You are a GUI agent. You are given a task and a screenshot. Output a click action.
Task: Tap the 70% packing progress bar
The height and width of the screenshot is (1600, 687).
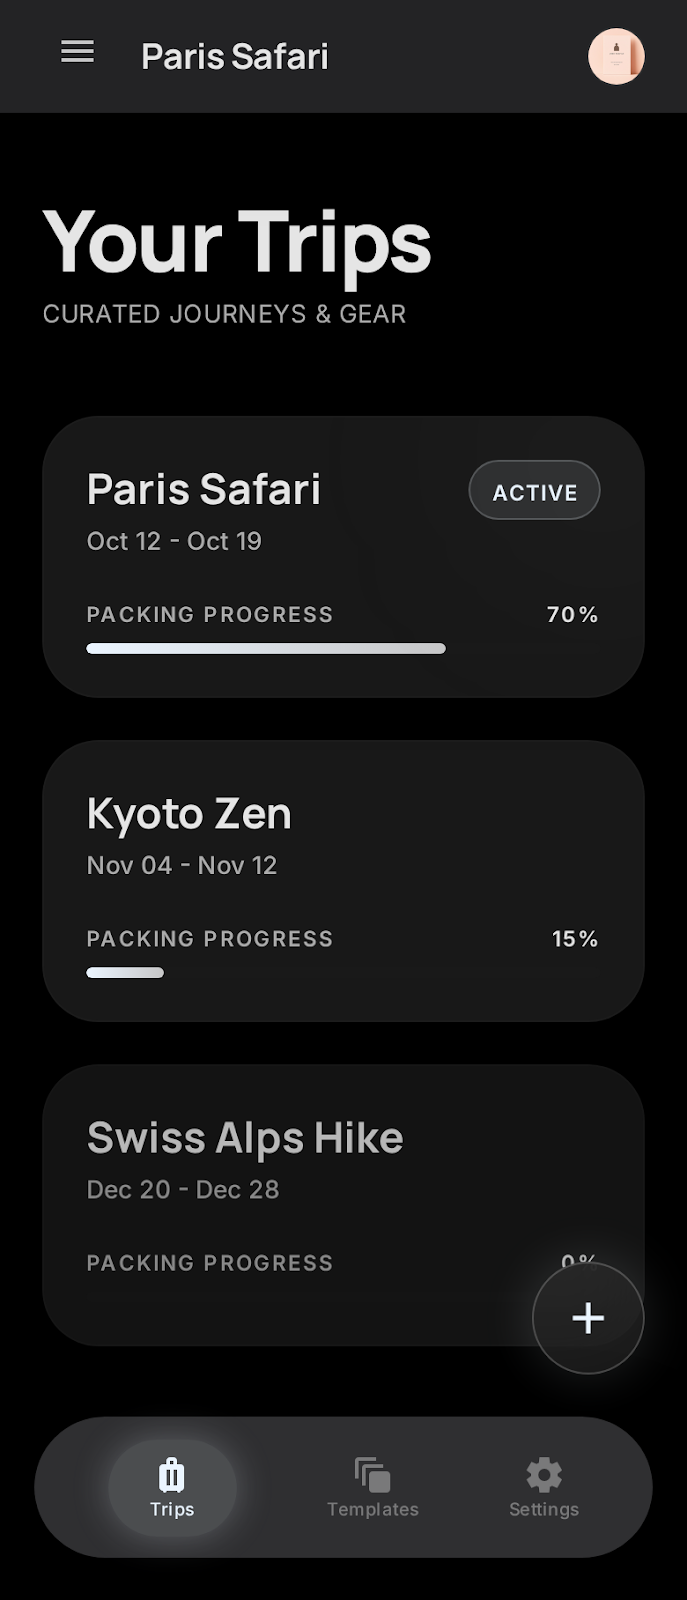tap(265, 648)
